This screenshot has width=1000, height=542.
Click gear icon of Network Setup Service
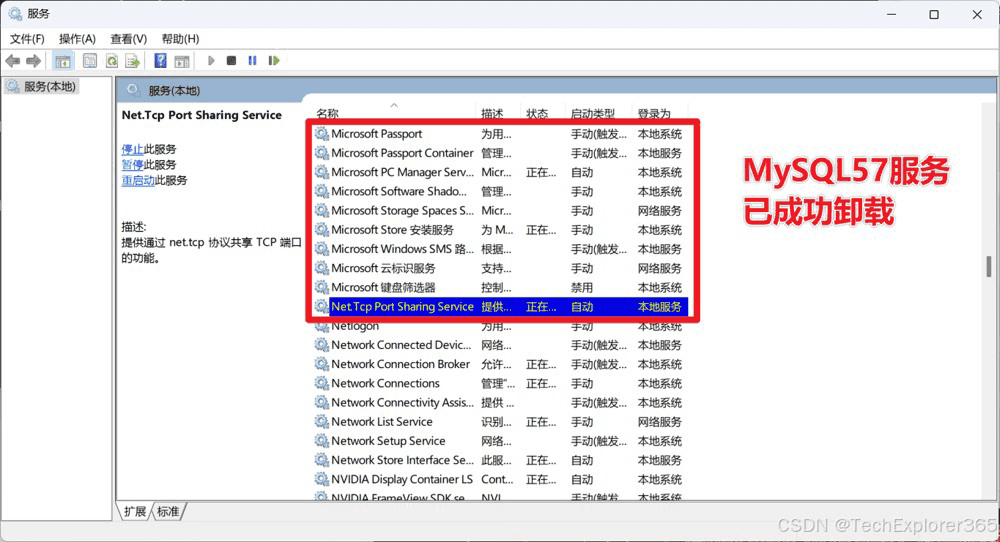(322, 441)
